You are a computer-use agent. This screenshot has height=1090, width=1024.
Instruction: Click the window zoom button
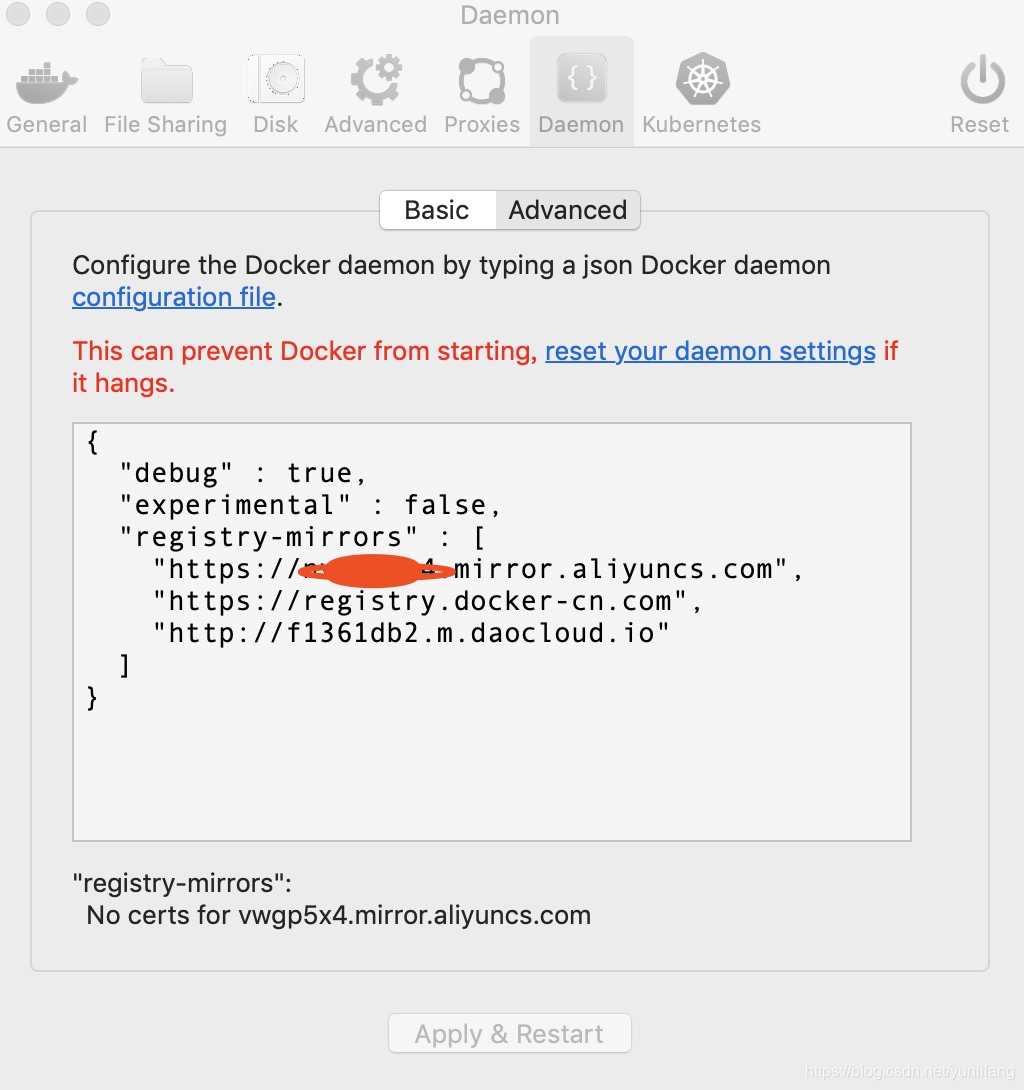[98, 13]
